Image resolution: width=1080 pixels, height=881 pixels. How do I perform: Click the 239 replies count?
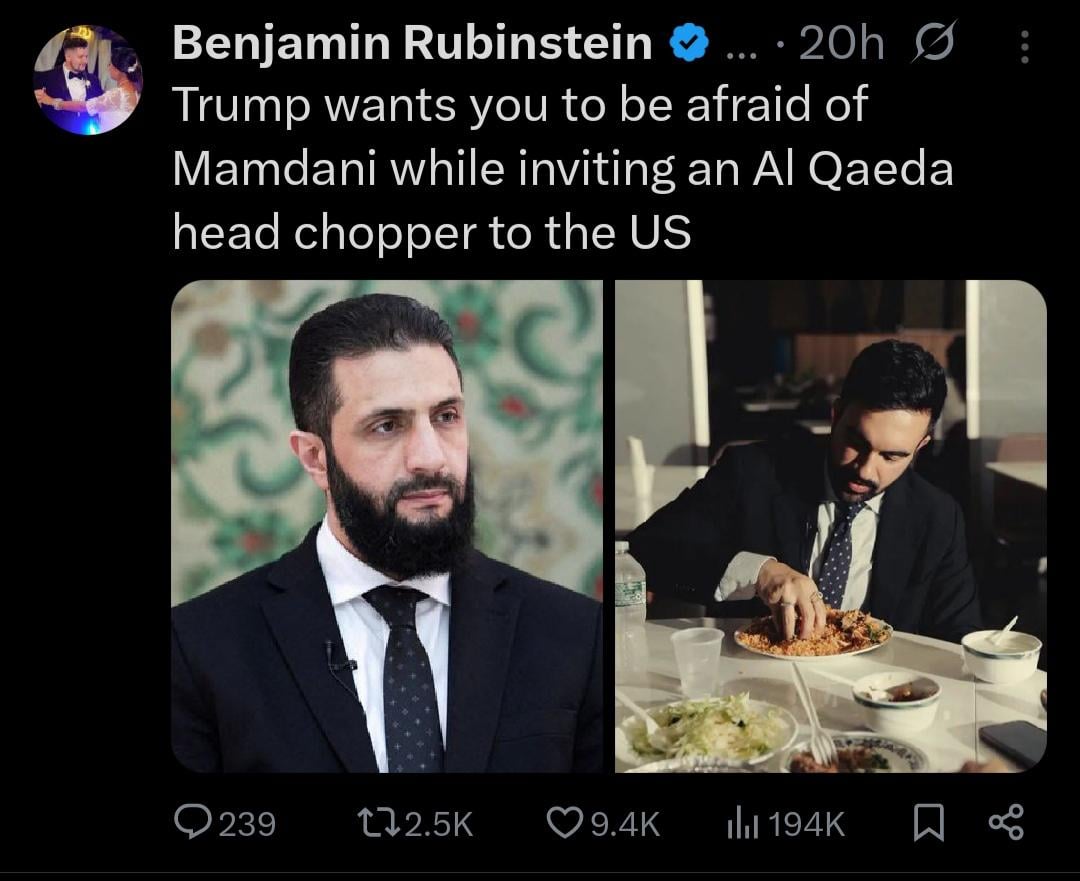(246, 824)
